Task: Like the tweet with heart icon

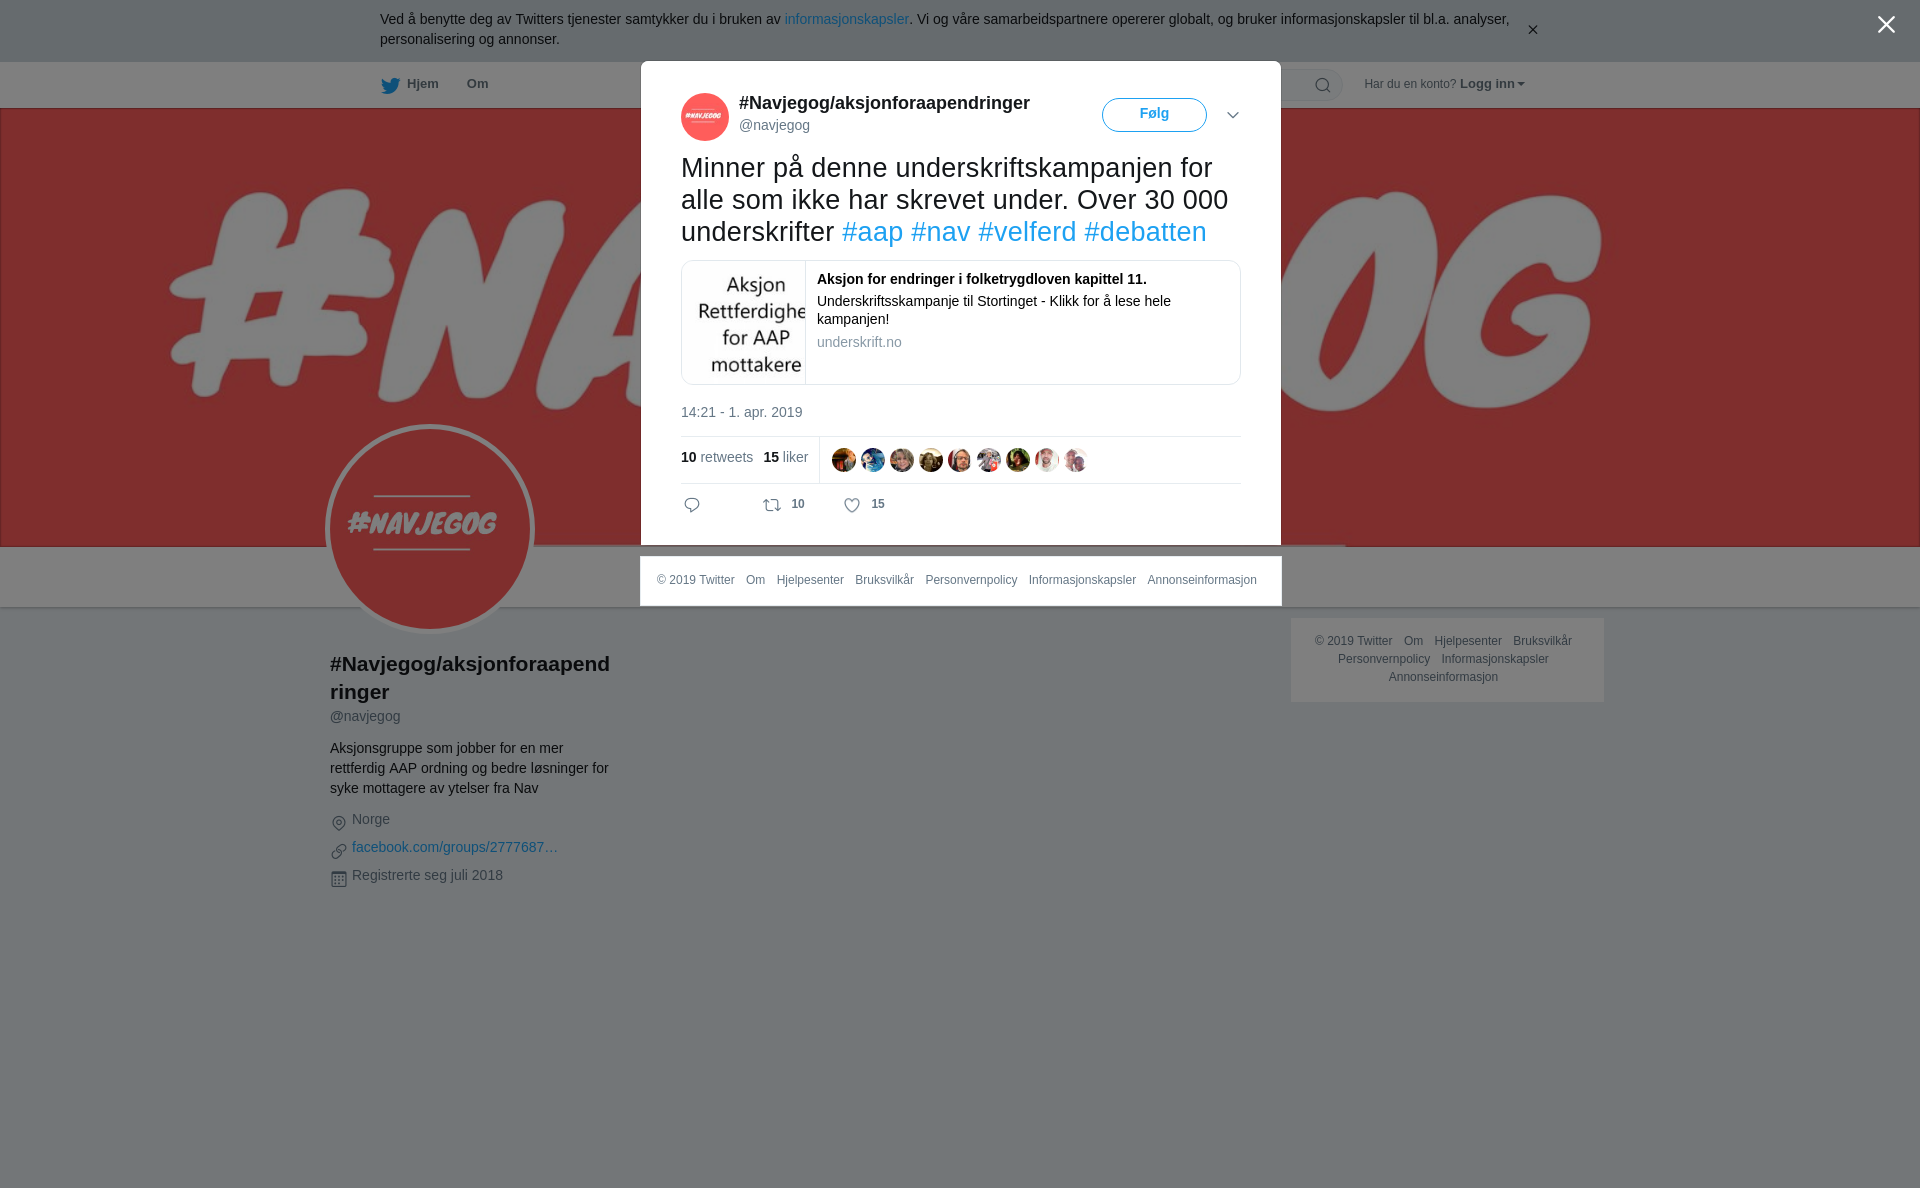Action: point(852,505)
